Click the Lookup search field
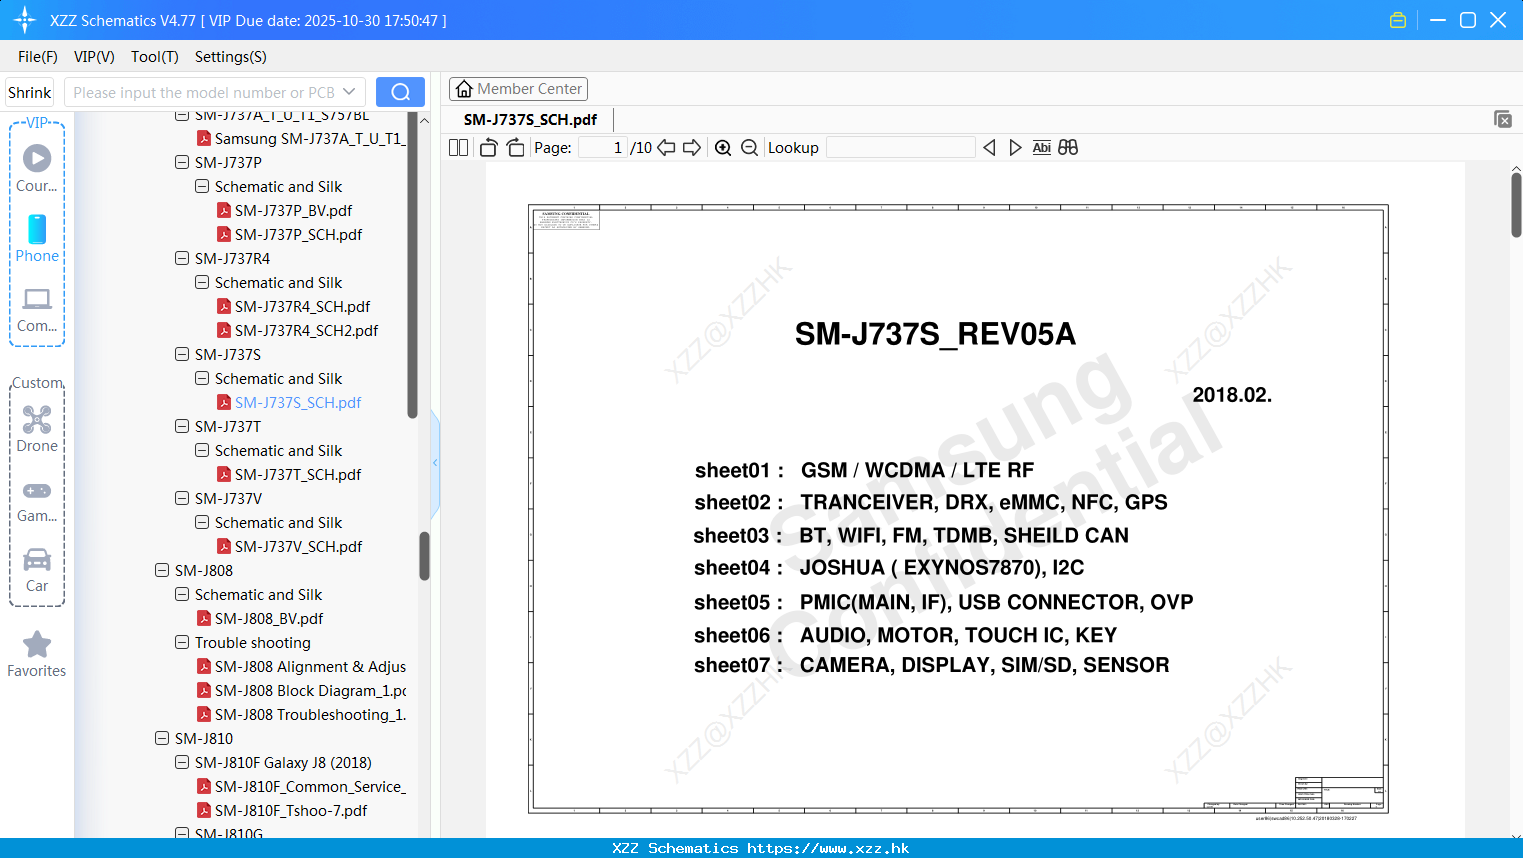Viewport: 1523px width, 858px height. coord(901,148)
